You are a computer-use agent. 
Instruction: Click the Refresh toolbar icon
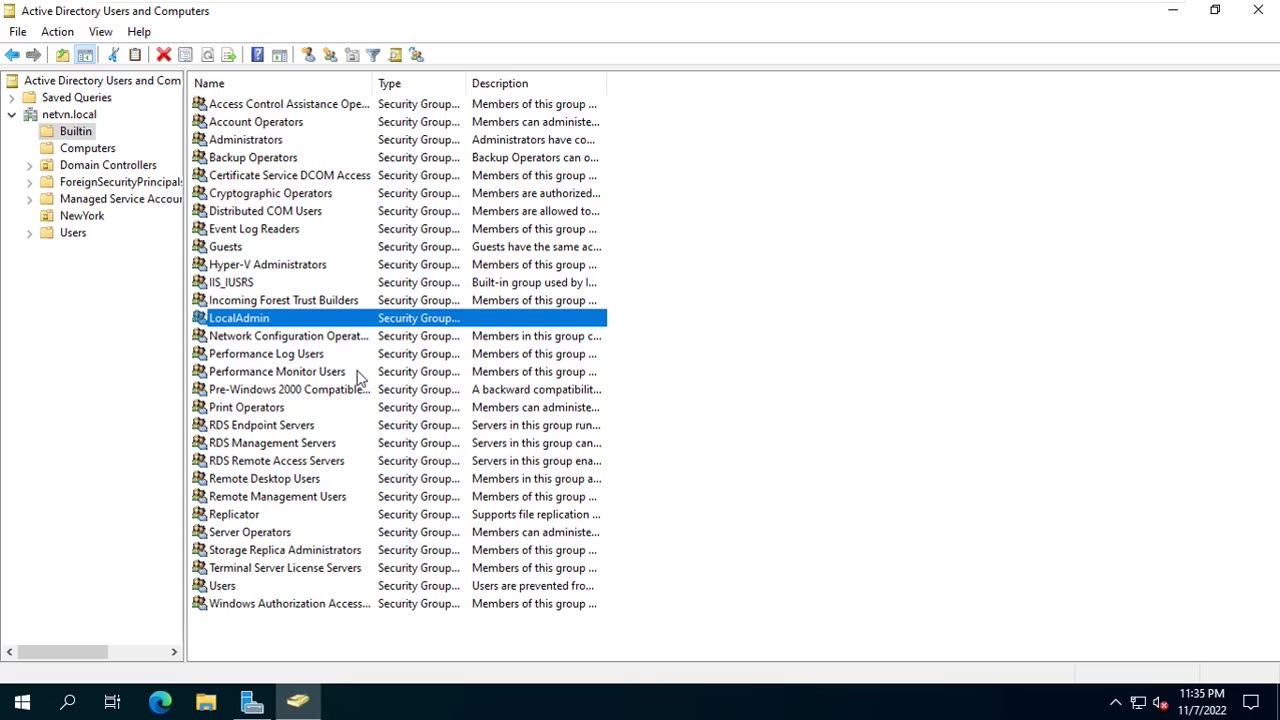click(x=207, y=55)
